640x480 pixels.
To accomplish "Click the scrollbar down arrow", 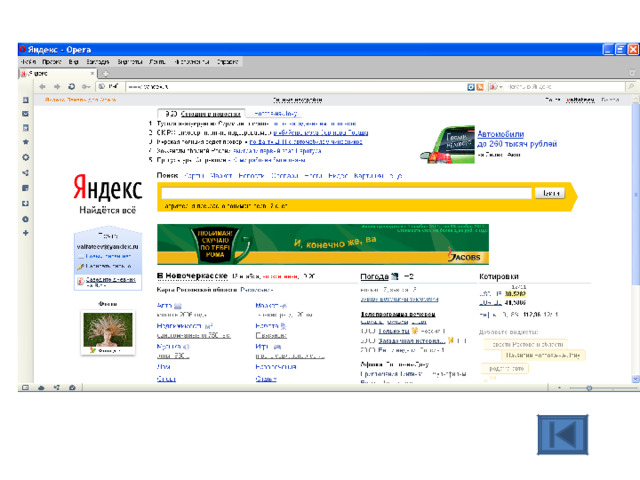I will (636, 379).
